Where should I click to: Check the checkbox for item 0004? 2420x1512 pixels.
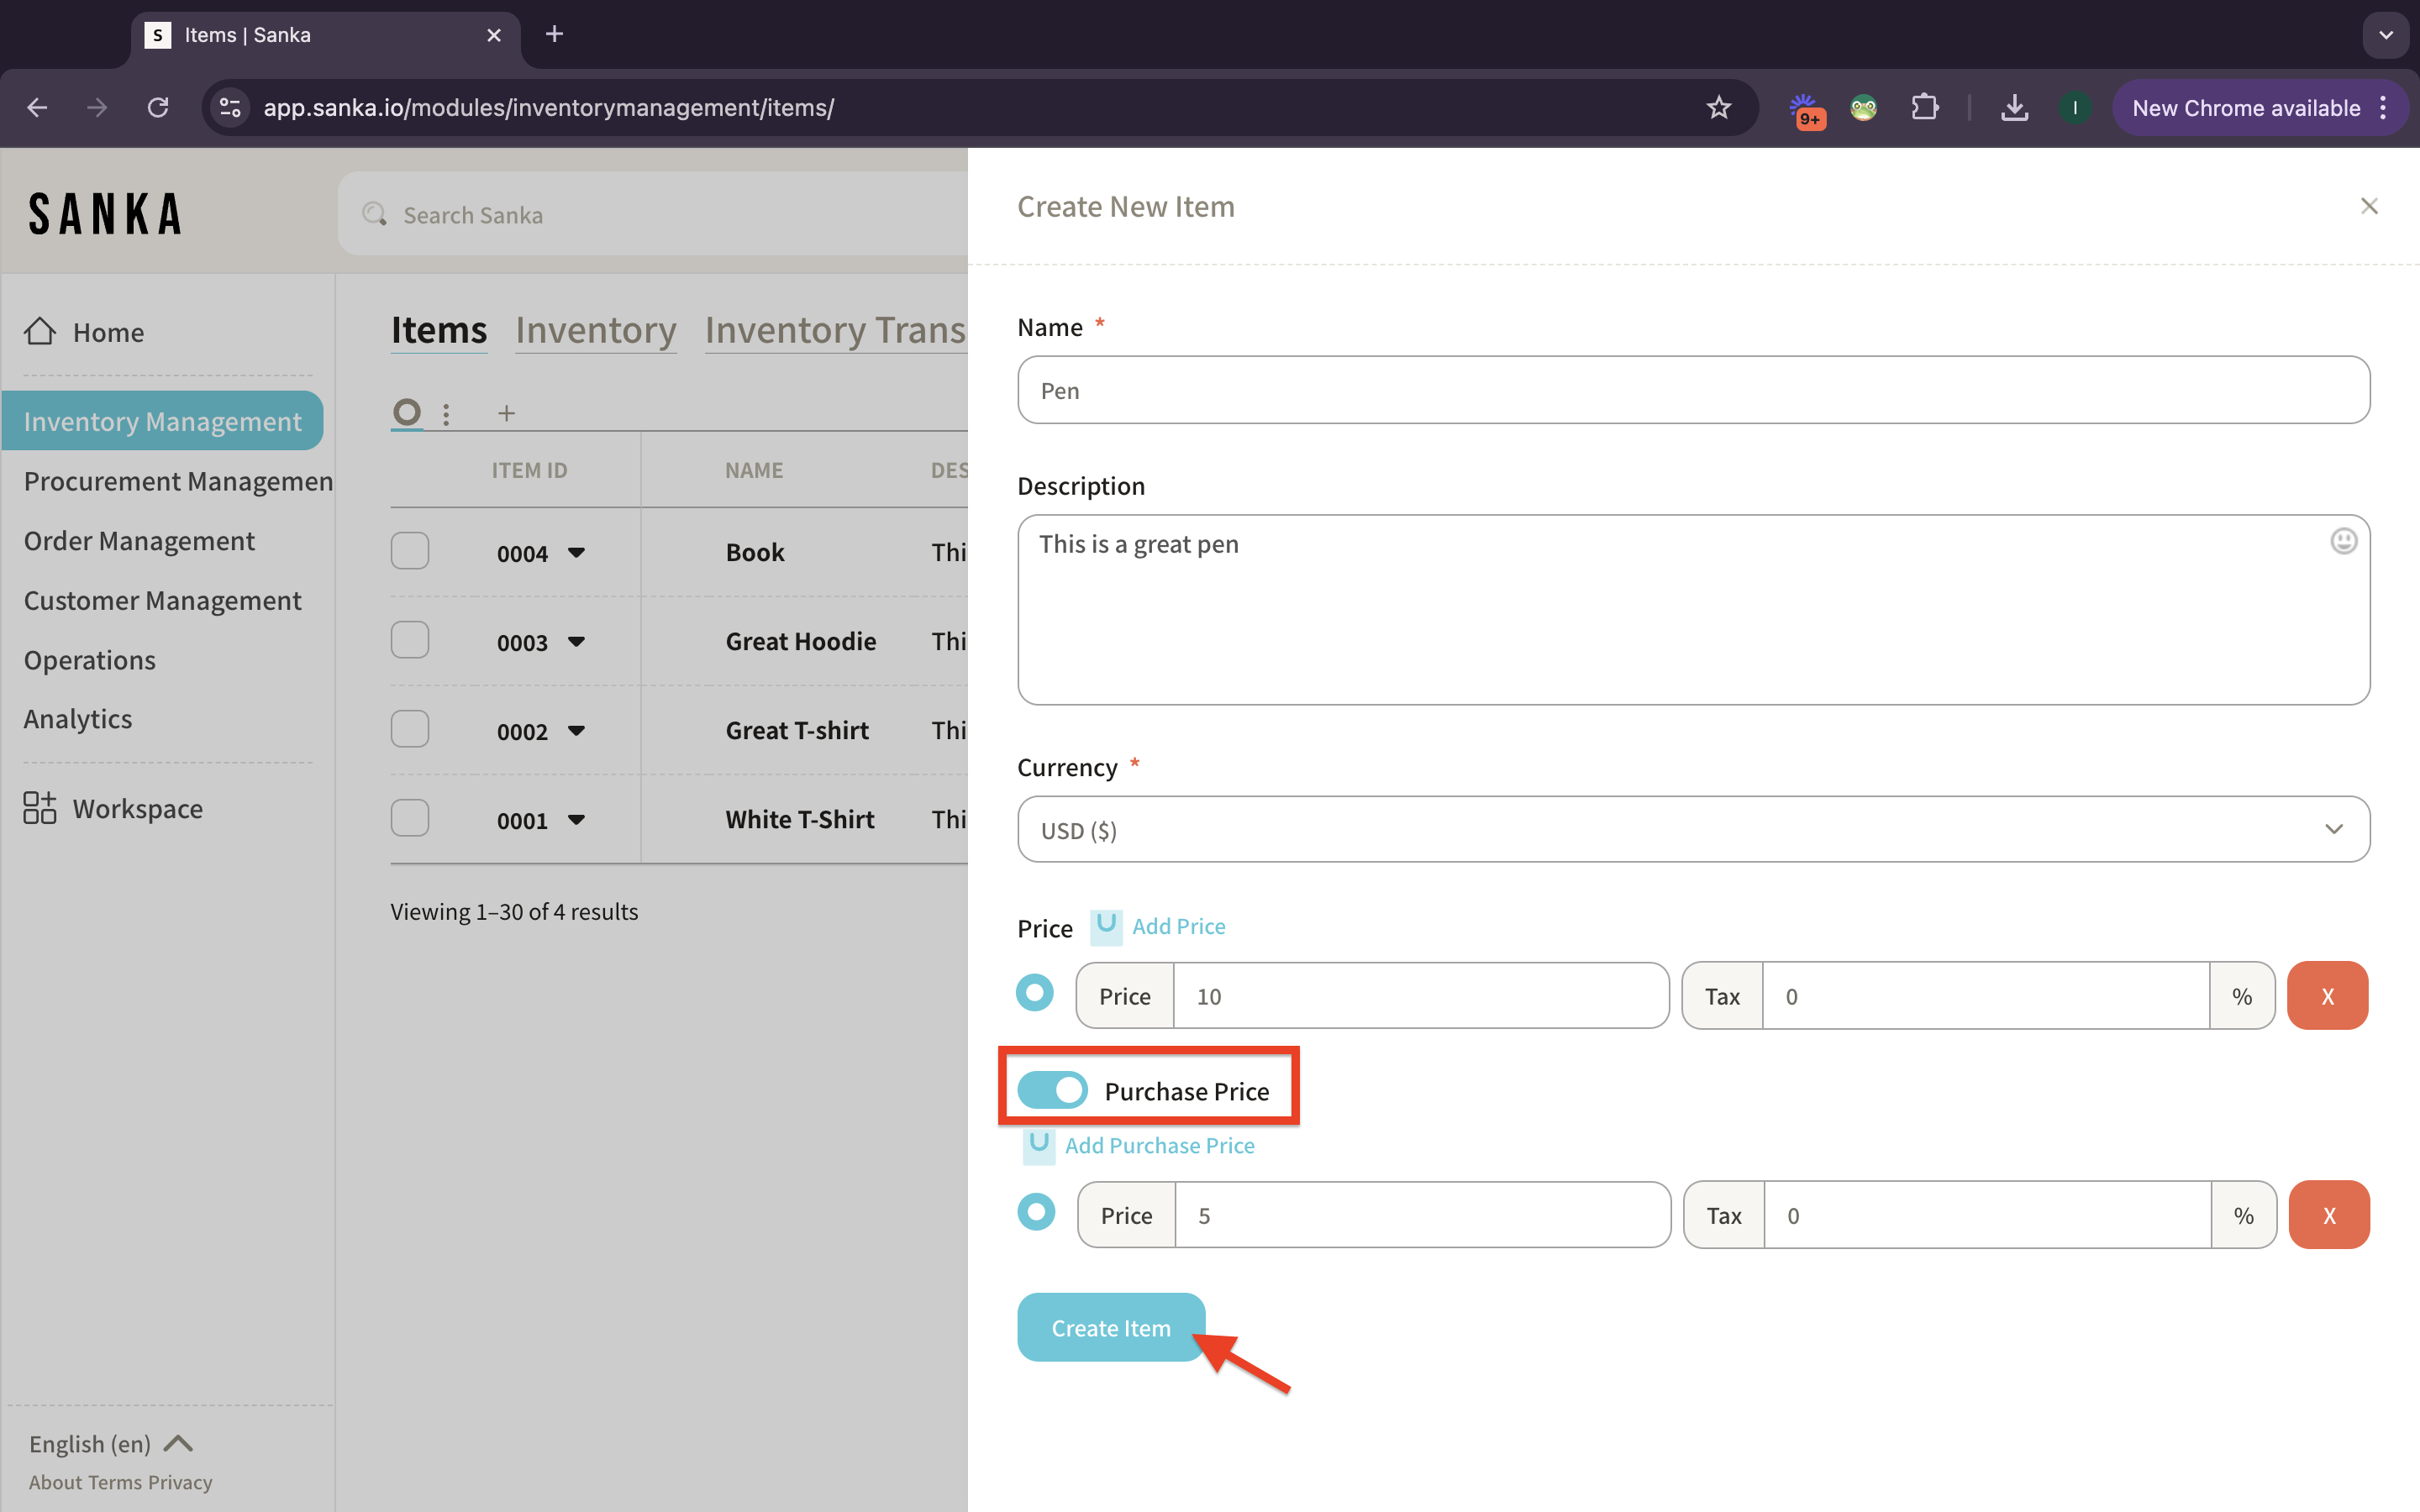[410, 551]
